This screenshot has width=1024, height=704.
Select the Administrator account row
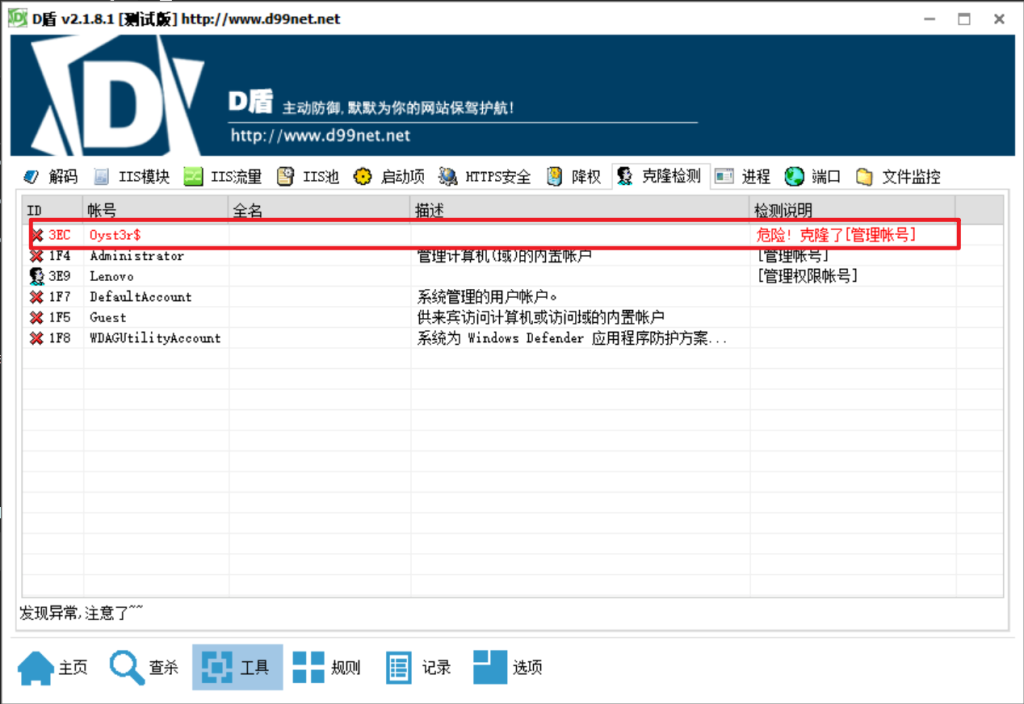pos(136,256)
